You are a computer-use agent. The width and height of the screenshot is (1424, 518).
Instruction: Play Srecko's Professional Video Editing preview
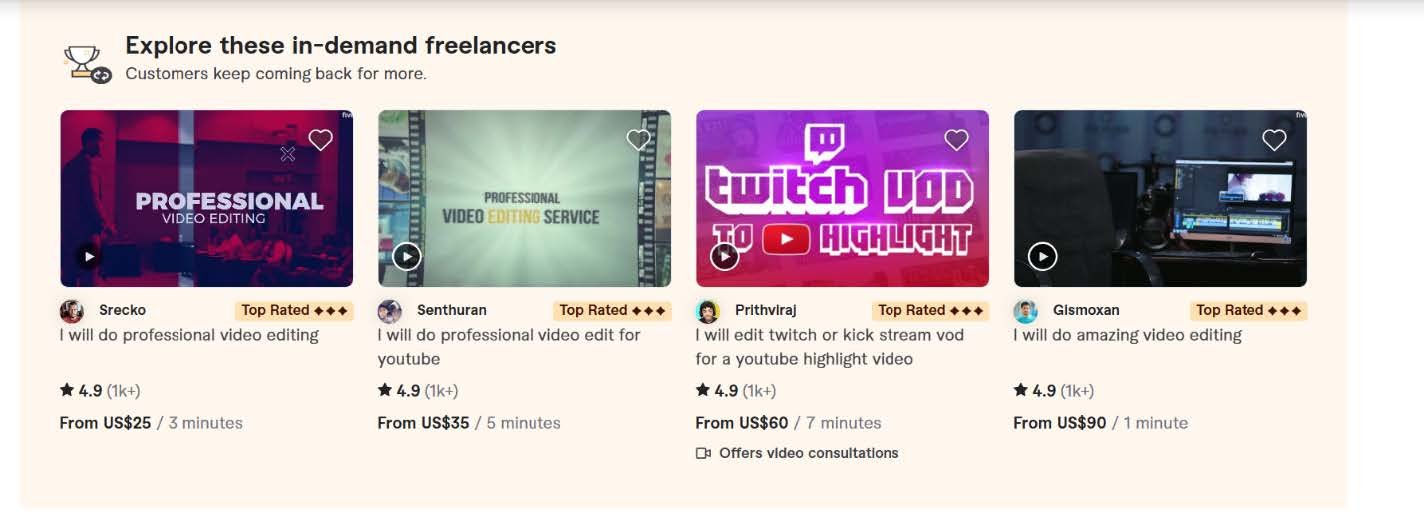[89, 256]
